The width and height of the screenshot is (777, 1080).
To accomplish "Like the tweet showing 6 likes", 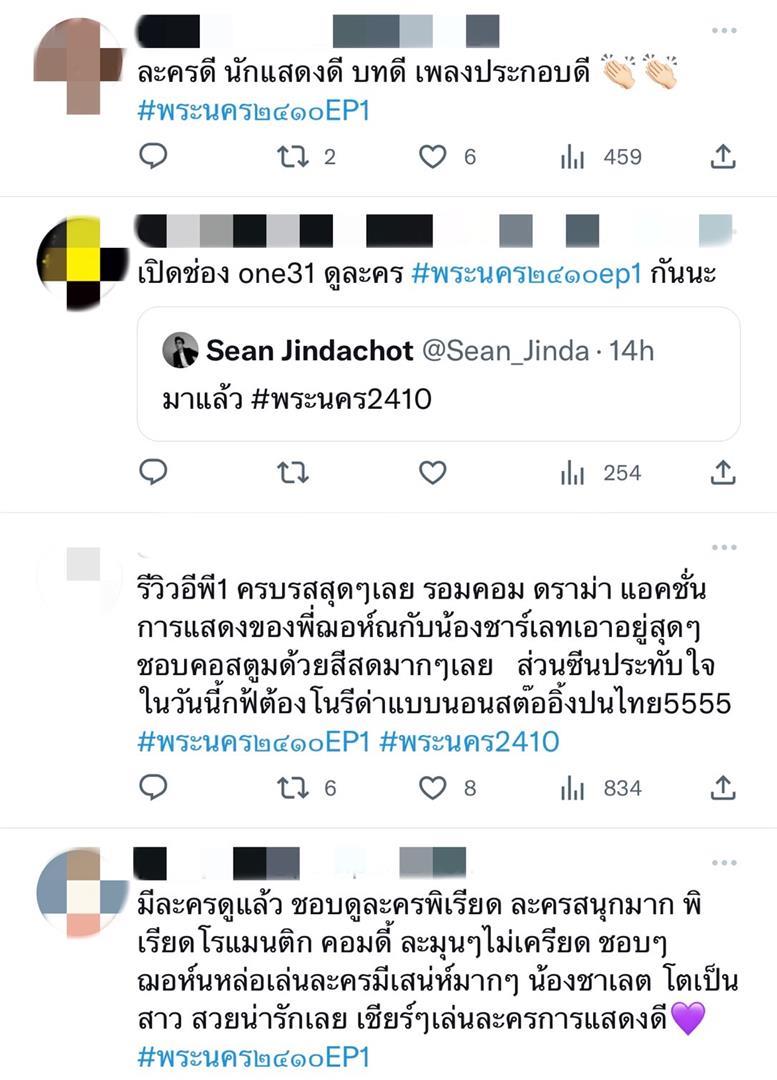I will point(433,157).
